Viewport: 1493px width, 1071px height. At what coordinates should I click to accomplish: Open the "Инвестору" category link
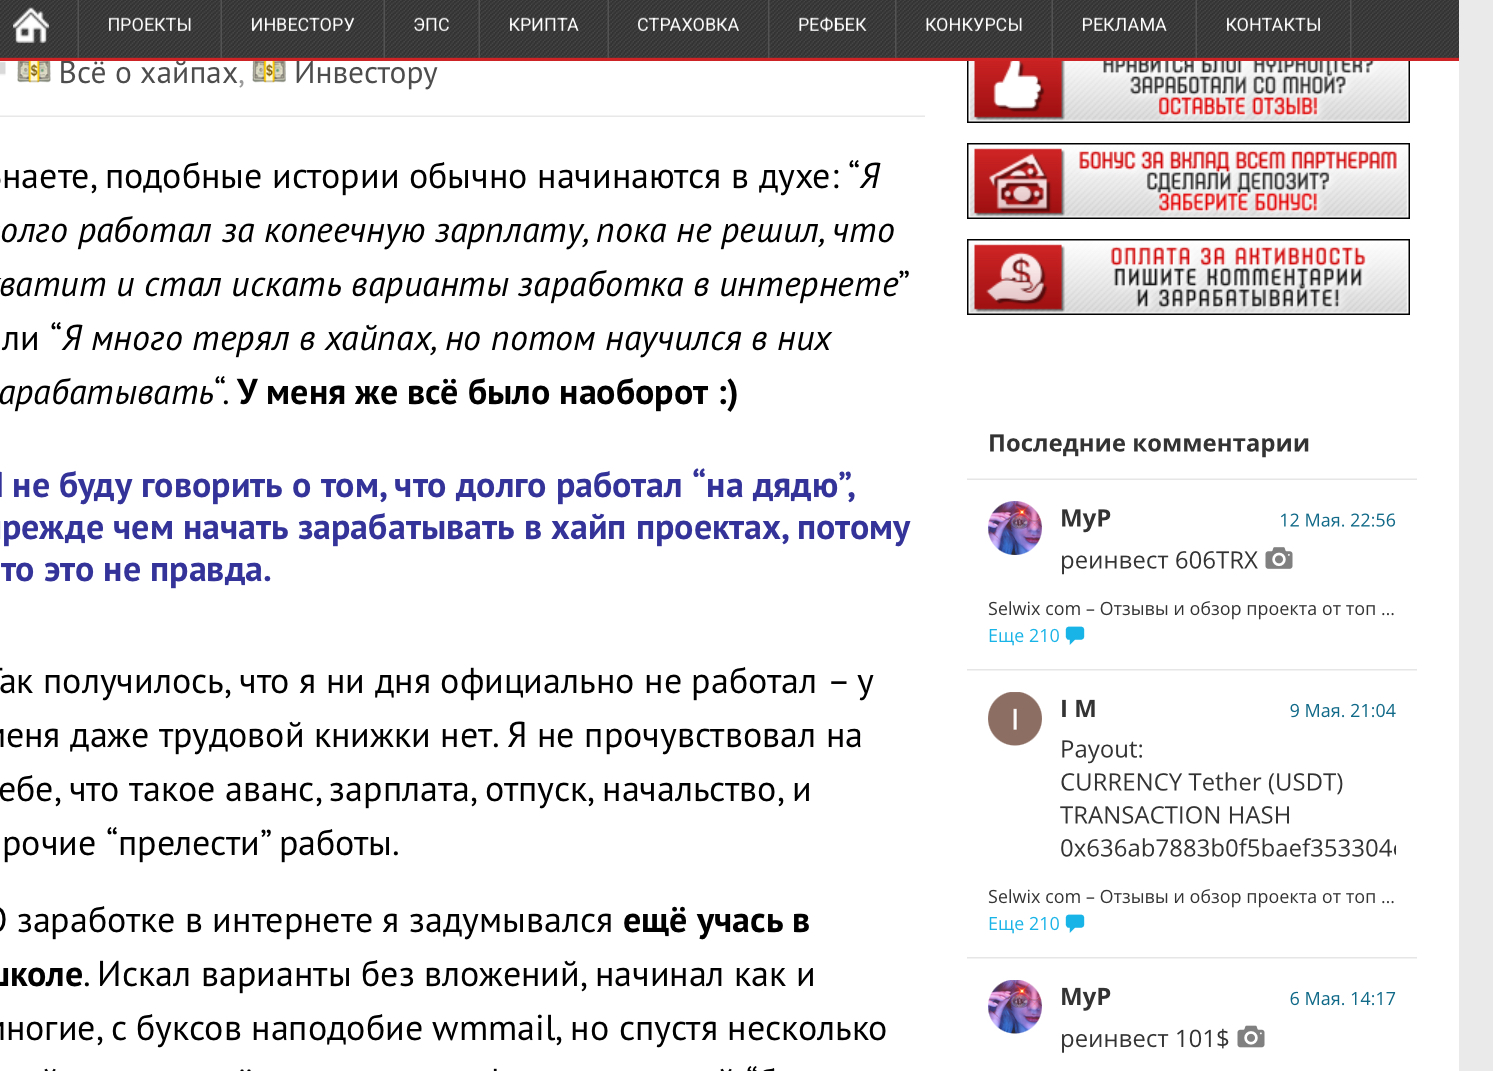point(364,71)
